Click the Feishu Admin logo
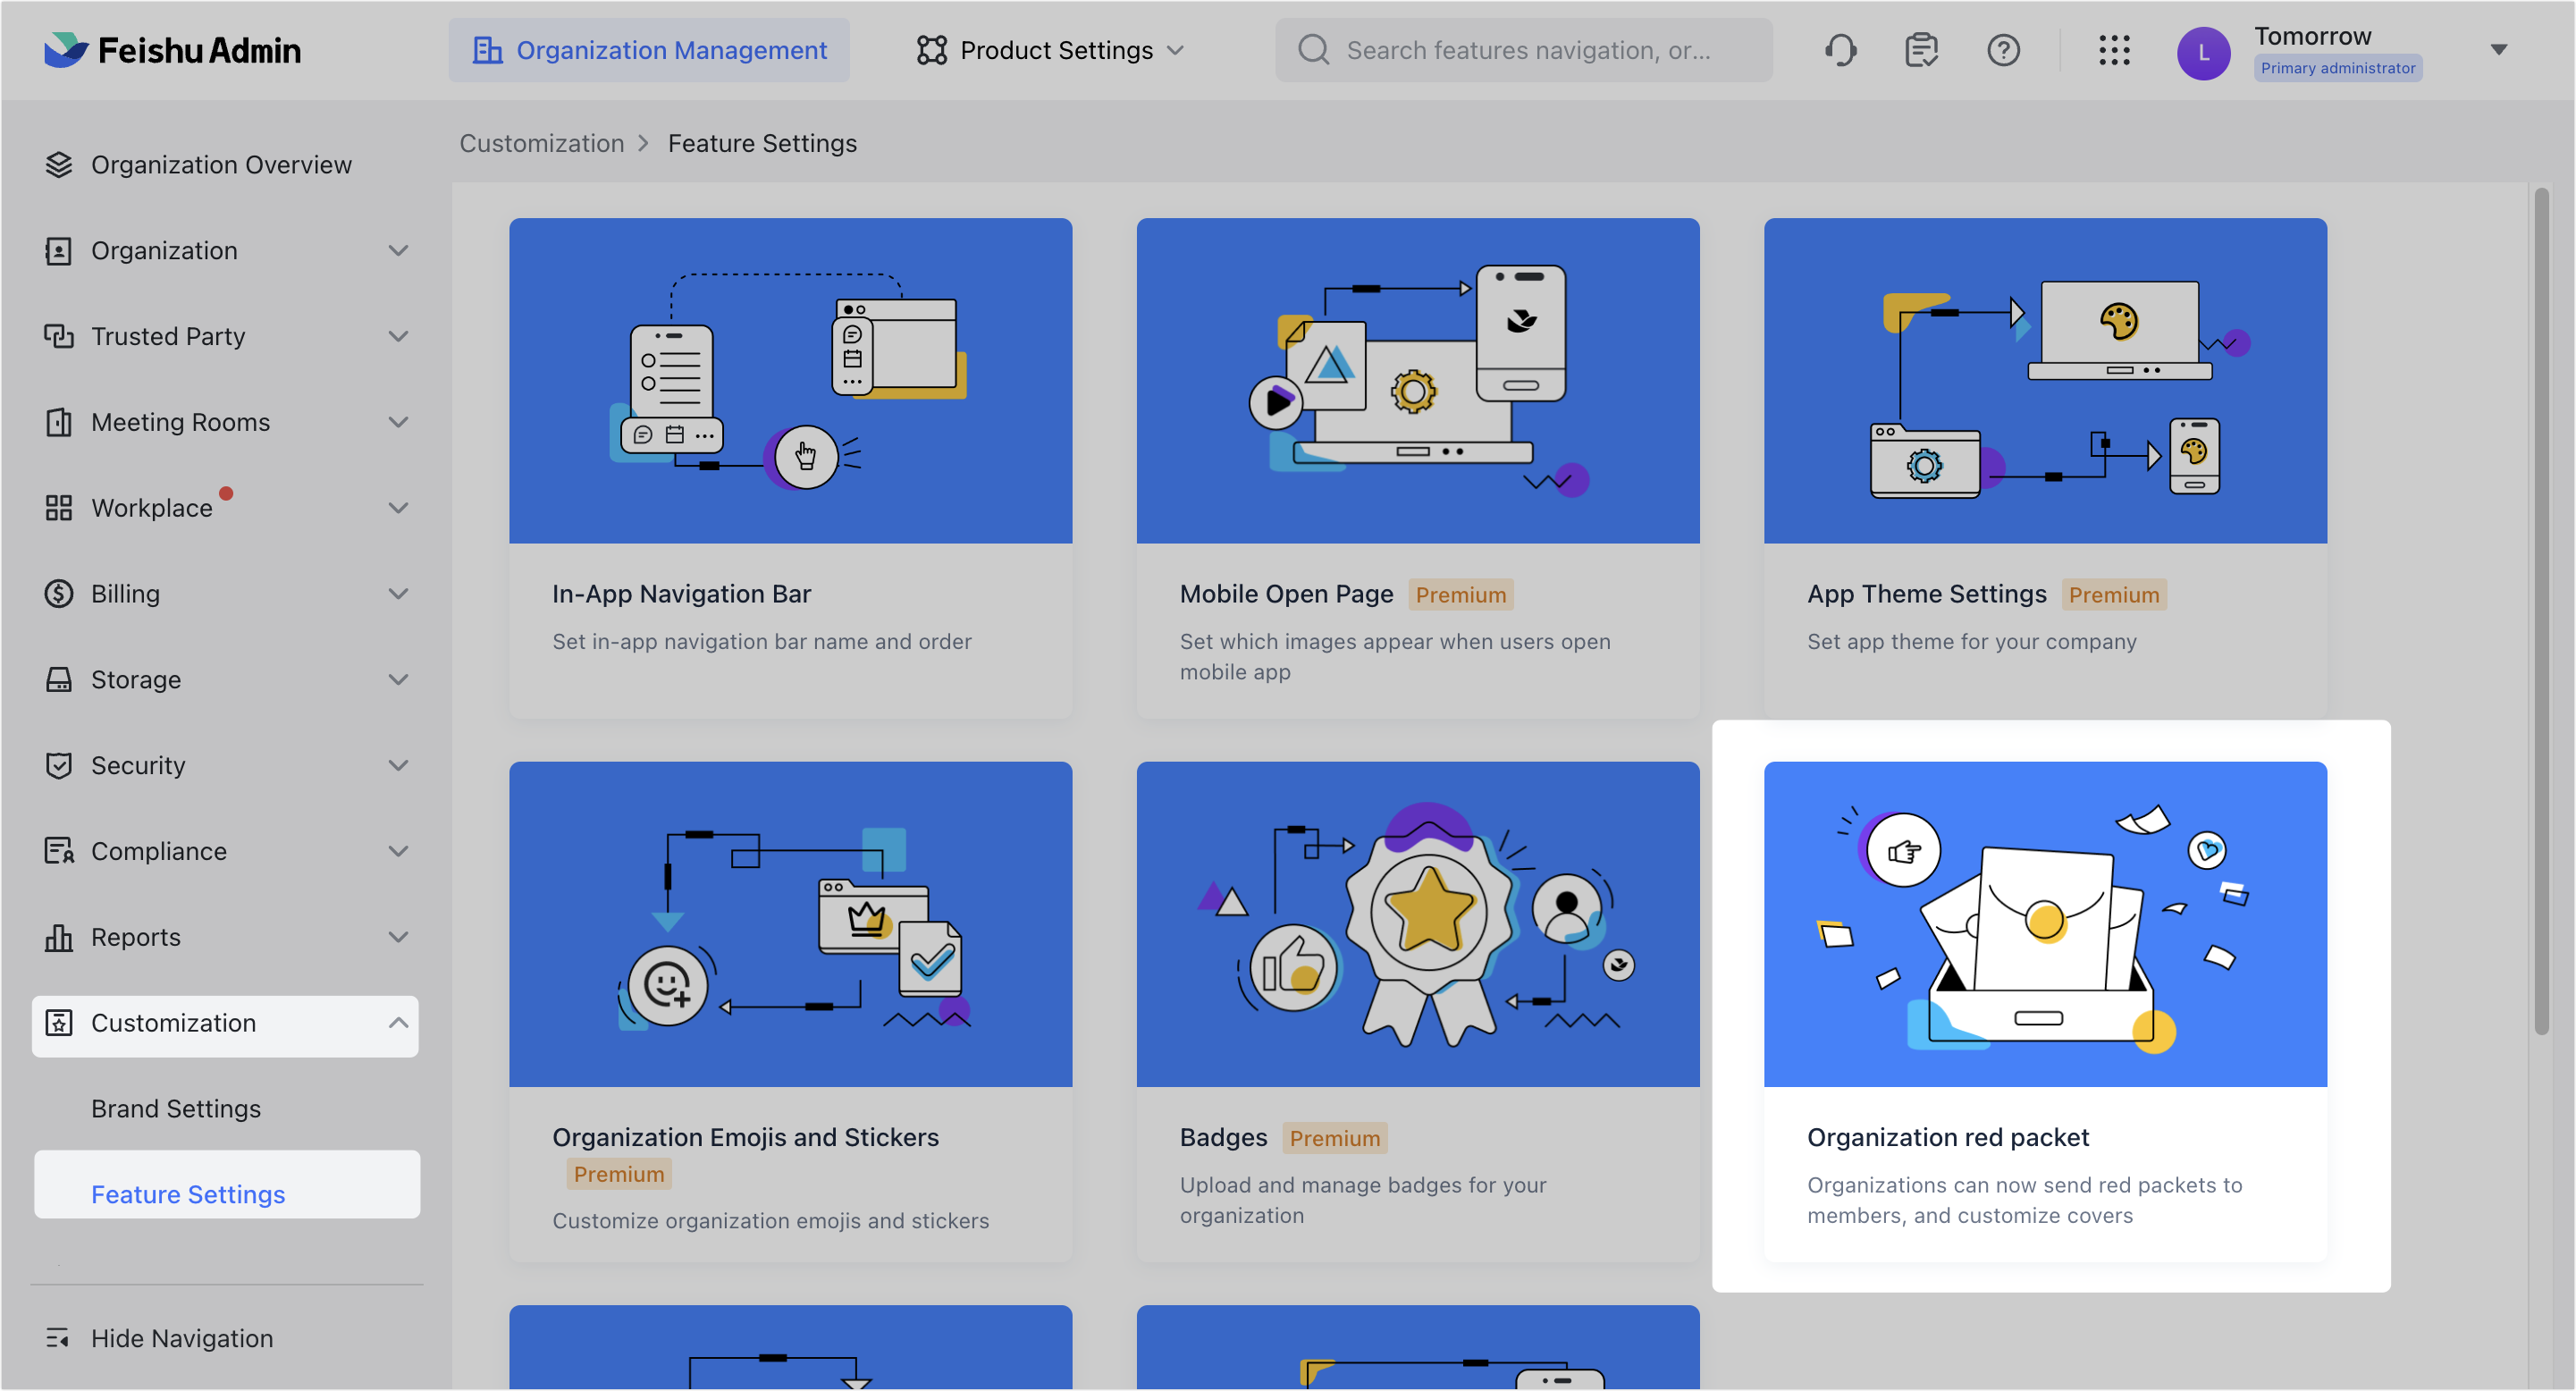This screenshot has height=1391, width=2576. [172, 50]
